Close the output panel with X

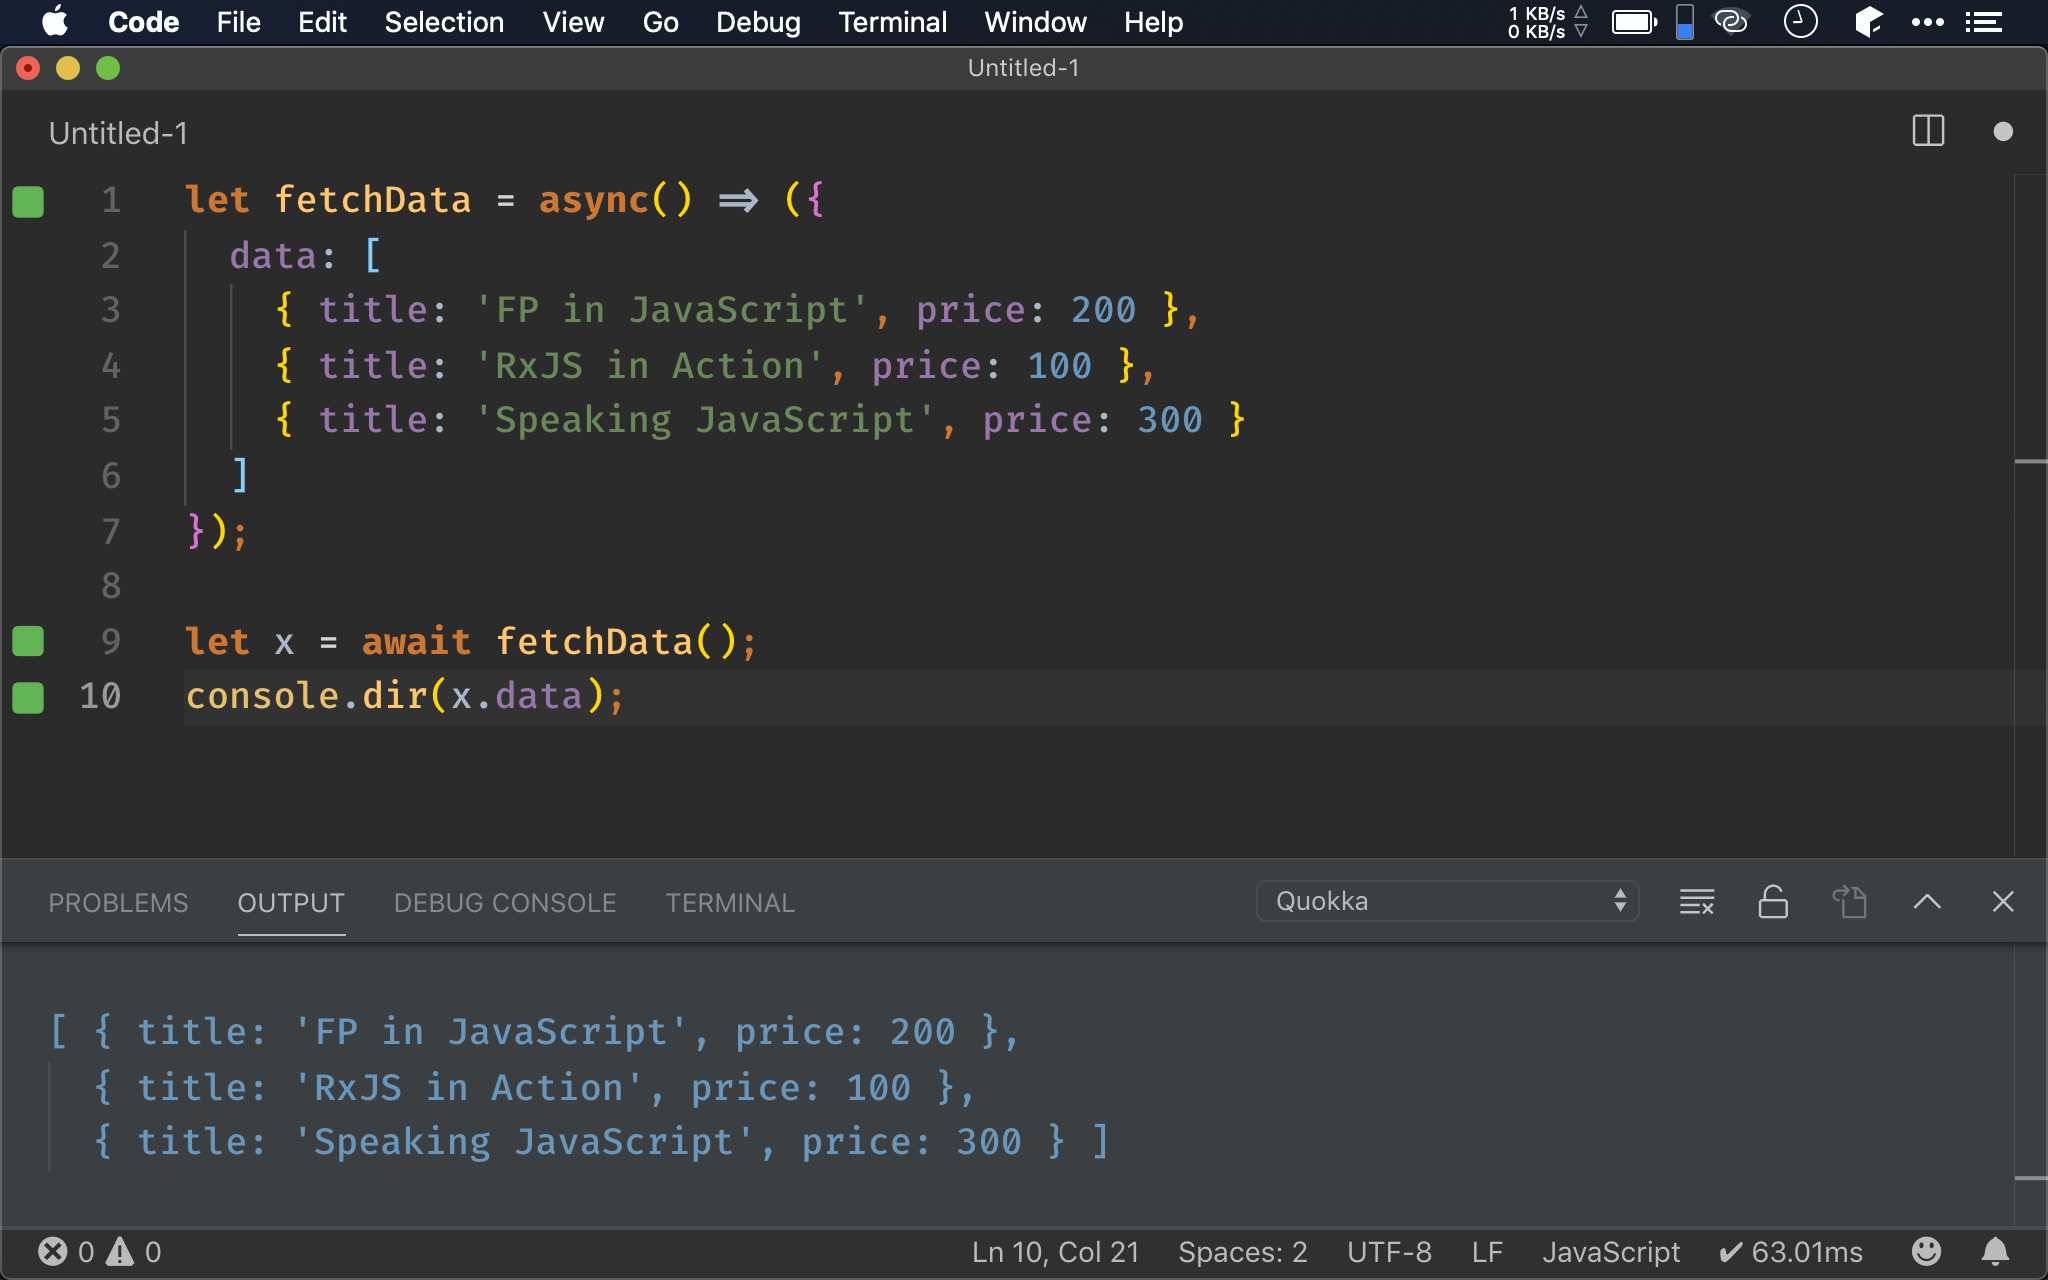pyautogui.click(x=2002, y=902)
